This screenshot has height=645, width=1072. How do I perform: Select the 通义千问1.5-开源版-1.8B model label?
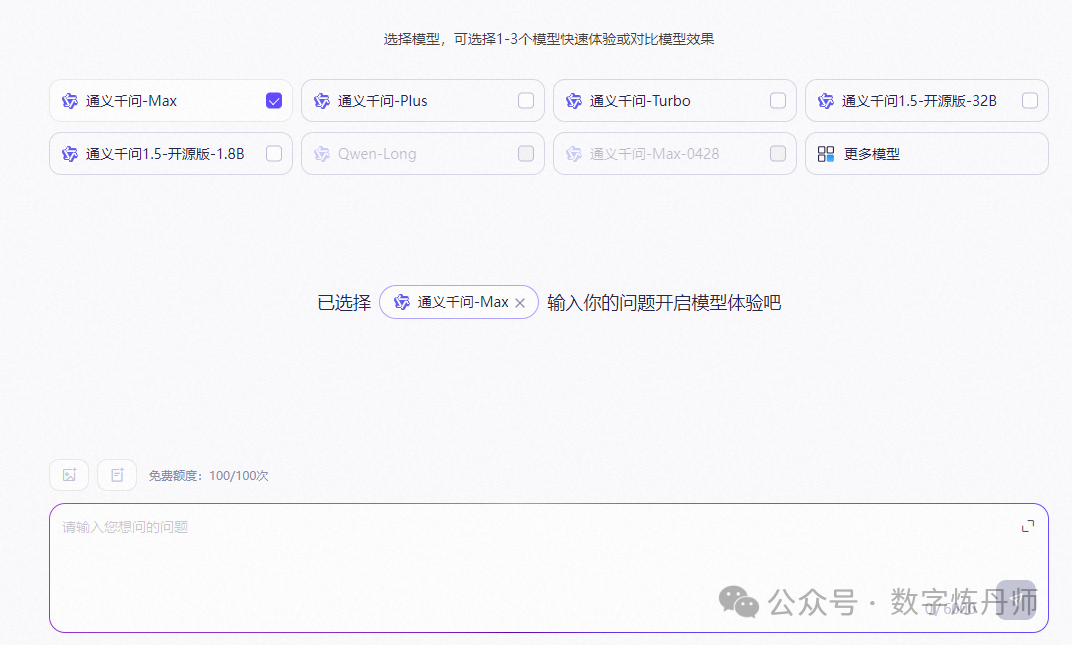[x=165, y=154]
